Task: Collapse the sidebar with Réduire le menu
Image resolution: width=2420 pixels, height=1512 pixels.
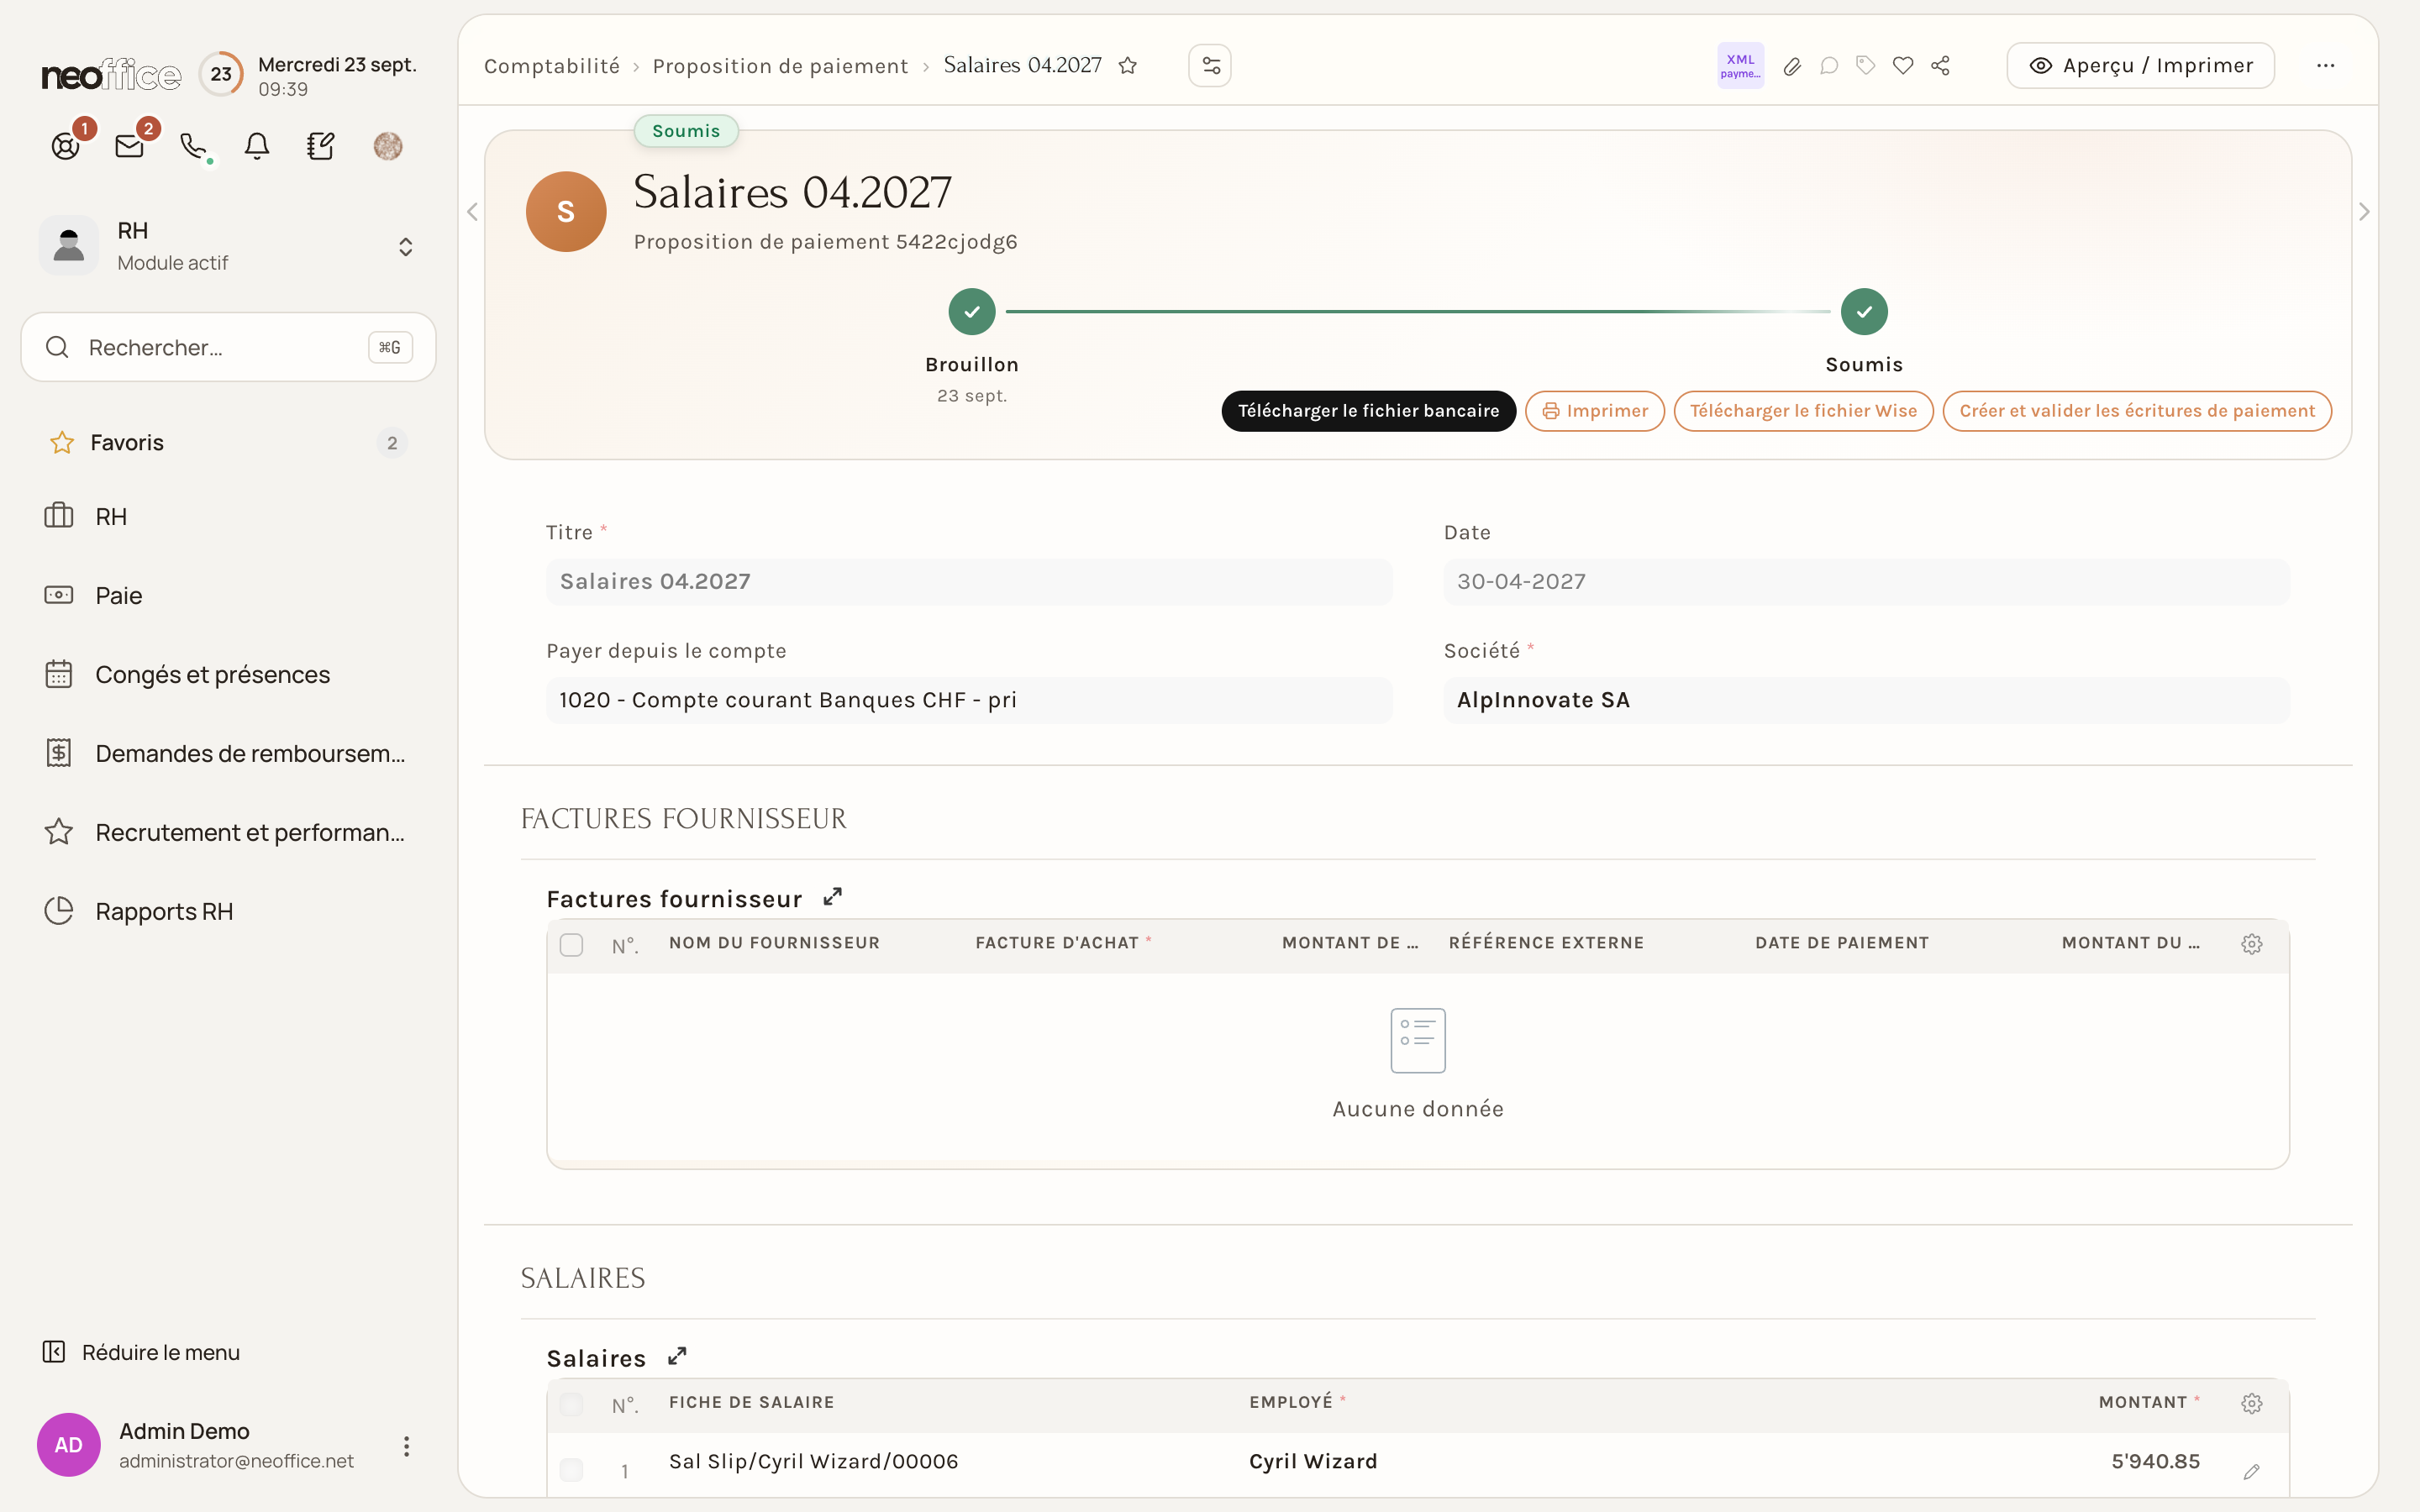Action: 141,1352
